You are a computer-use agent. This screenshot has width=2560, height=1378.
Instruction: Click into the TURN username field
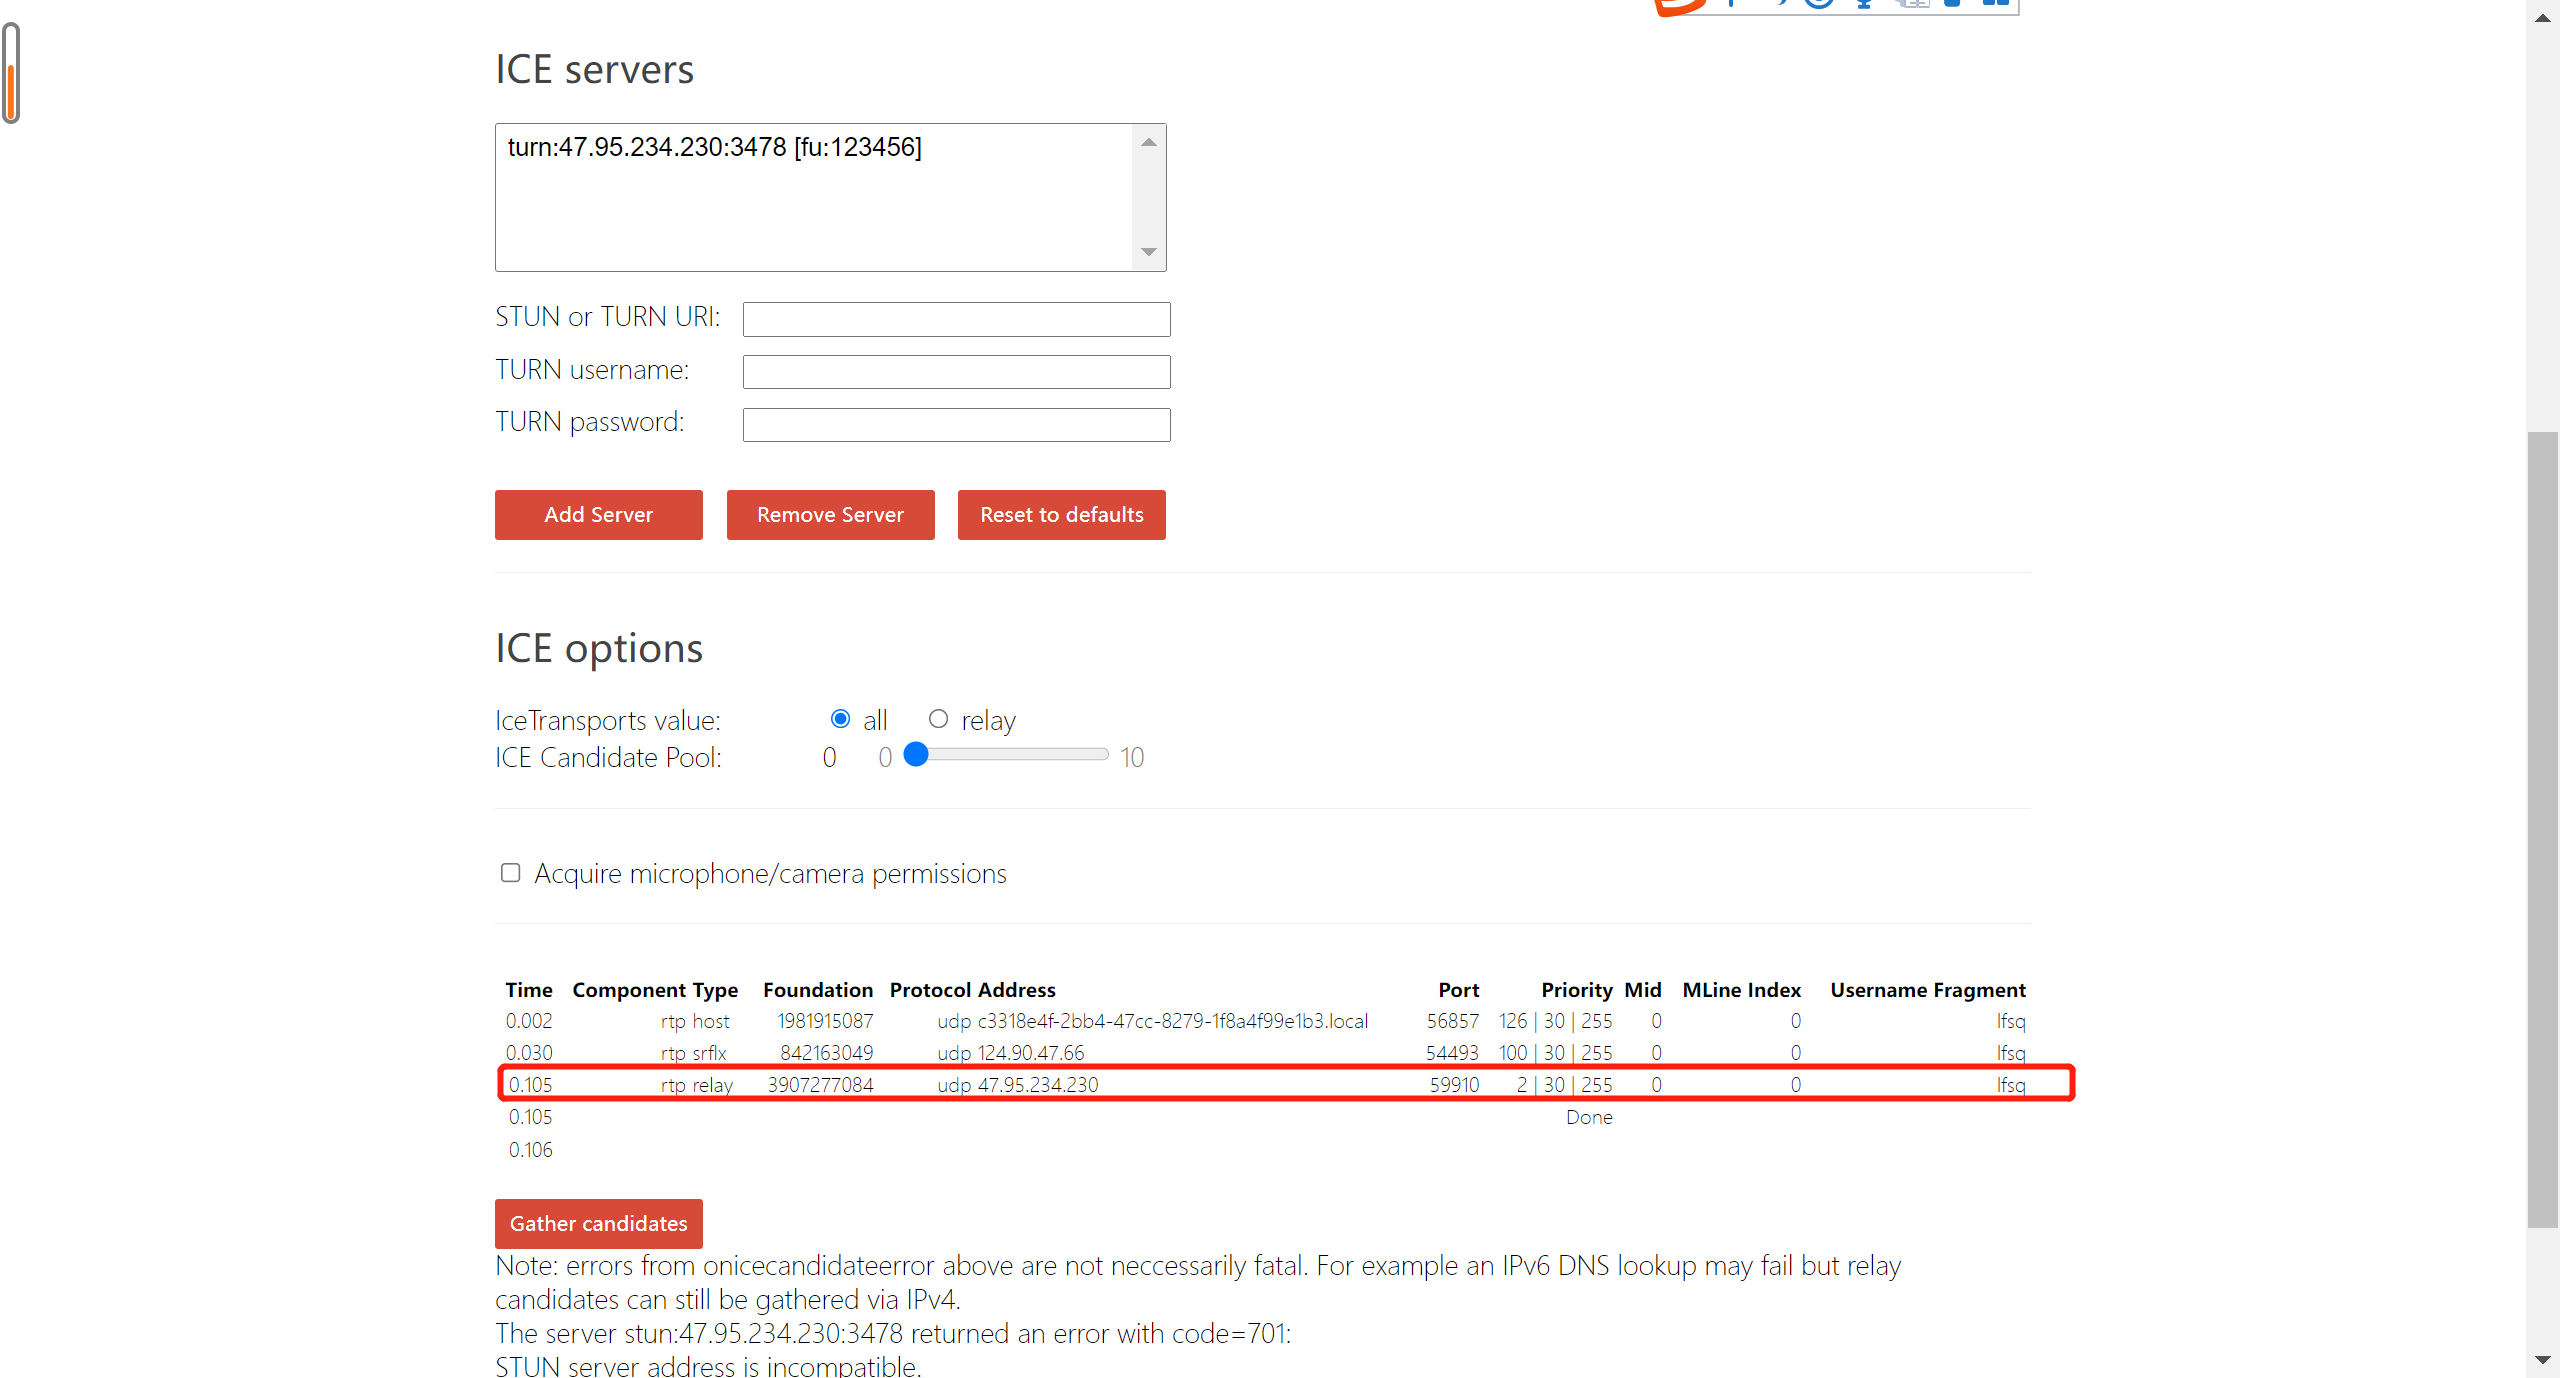coord(956,372)
